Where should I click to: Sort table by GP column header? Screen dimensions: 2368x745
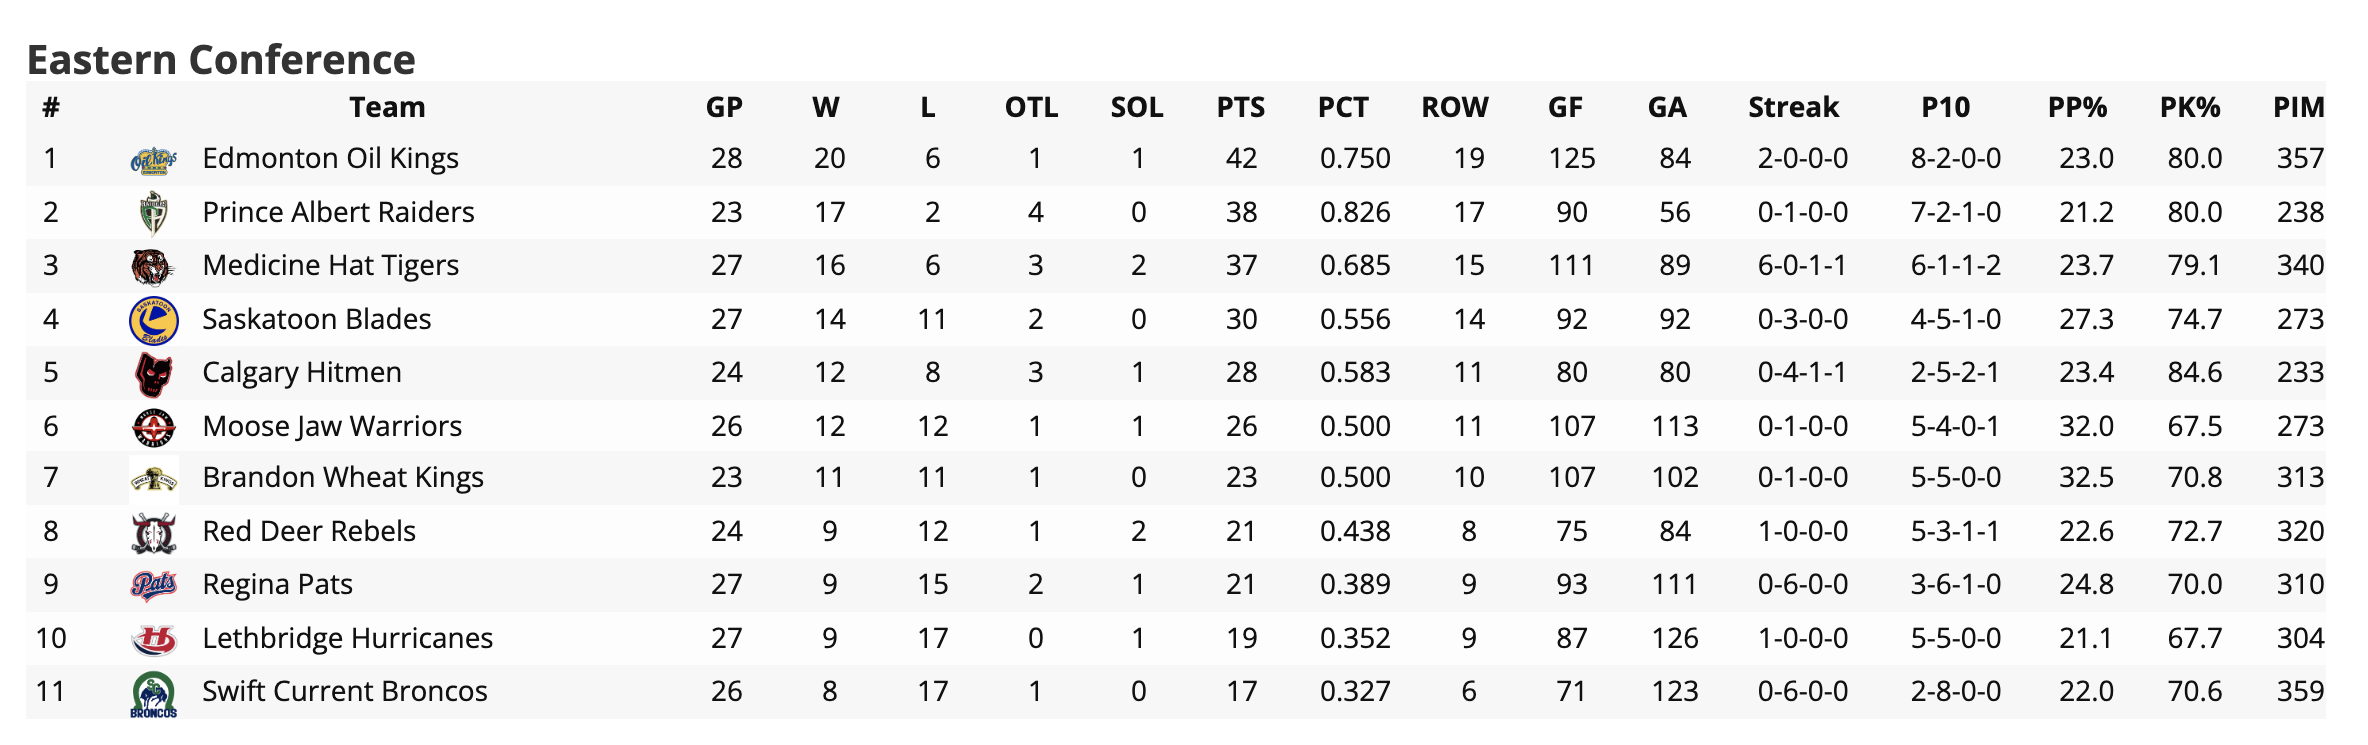724,107
